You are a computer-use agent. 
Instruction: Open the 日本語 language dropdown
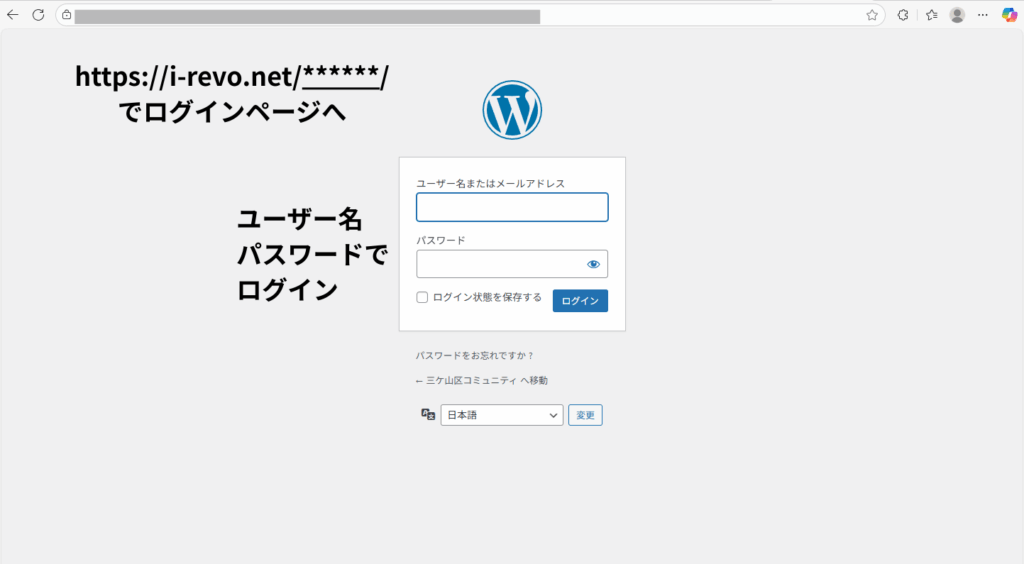pyautogui.click(x=502, y=415)
